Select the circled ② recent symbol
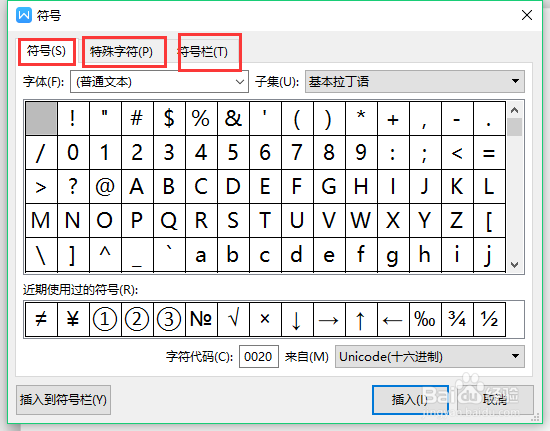550x431 pixels. [x=137, y=319]
